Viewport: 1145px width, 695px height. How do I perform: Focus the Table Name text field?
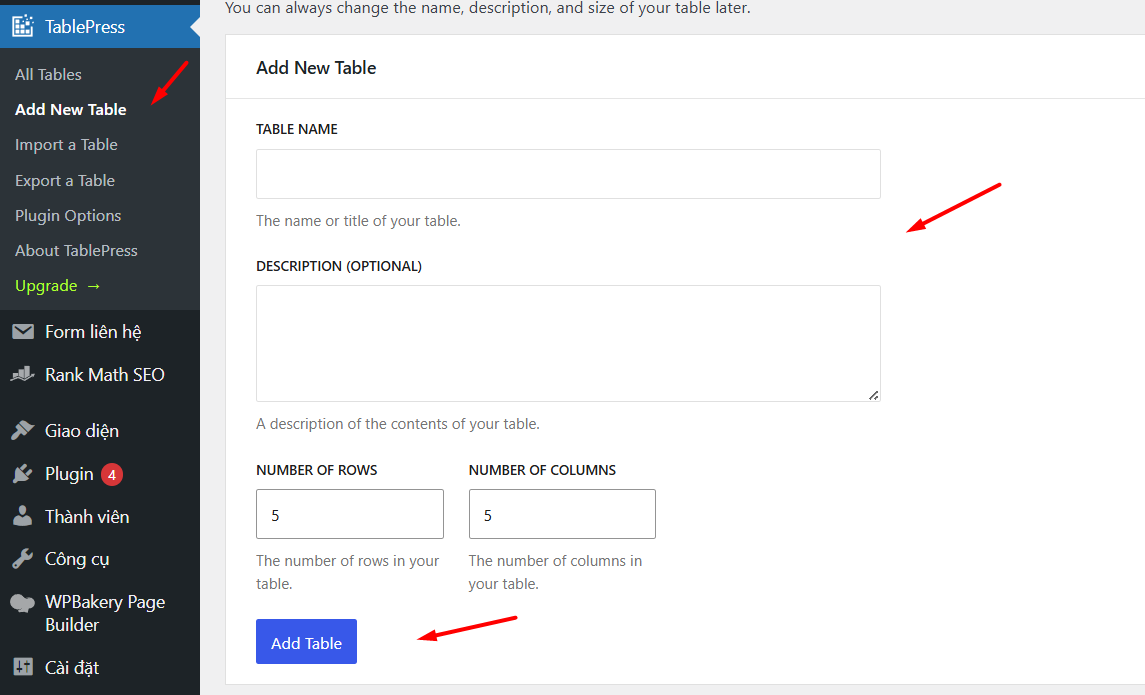pyautogui.click(x=568, y=174)
